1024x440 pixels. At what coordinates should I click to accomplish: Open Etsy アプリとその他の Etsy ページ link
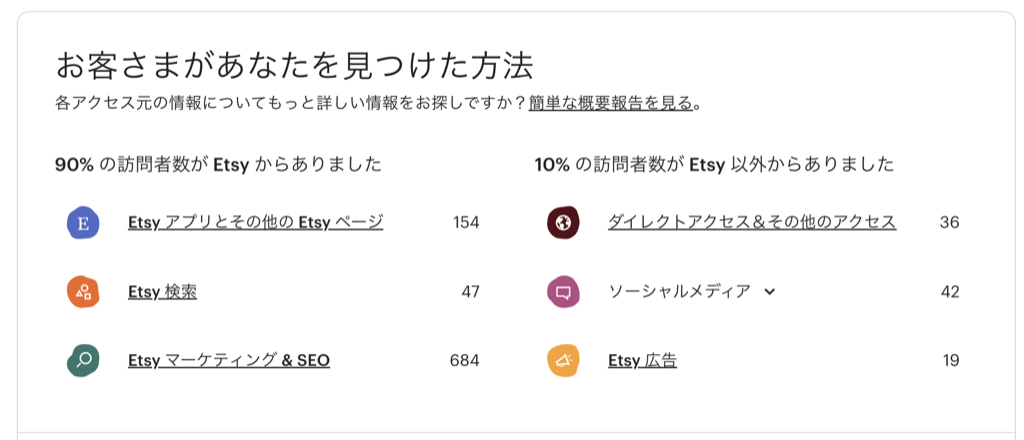click(x=255, y=222)
